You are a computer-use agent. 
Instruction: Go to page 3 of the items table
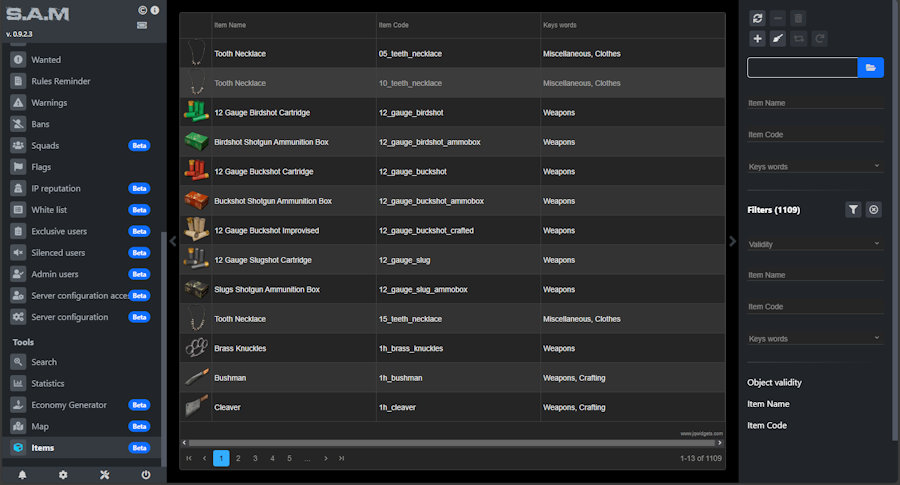(x=255, y=458)
